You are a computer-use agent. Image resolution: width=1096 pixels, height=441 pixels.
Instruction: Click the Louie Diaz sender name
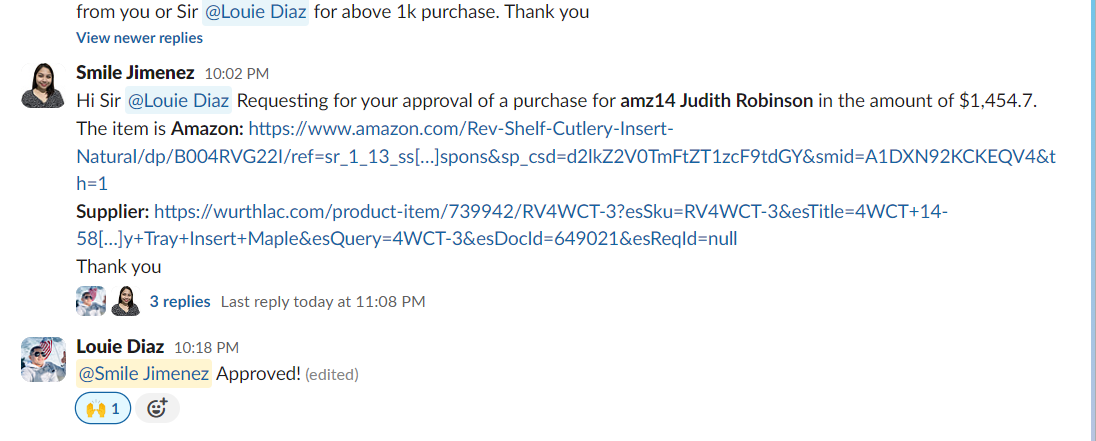pyautogui.click(x=120, y=347)
